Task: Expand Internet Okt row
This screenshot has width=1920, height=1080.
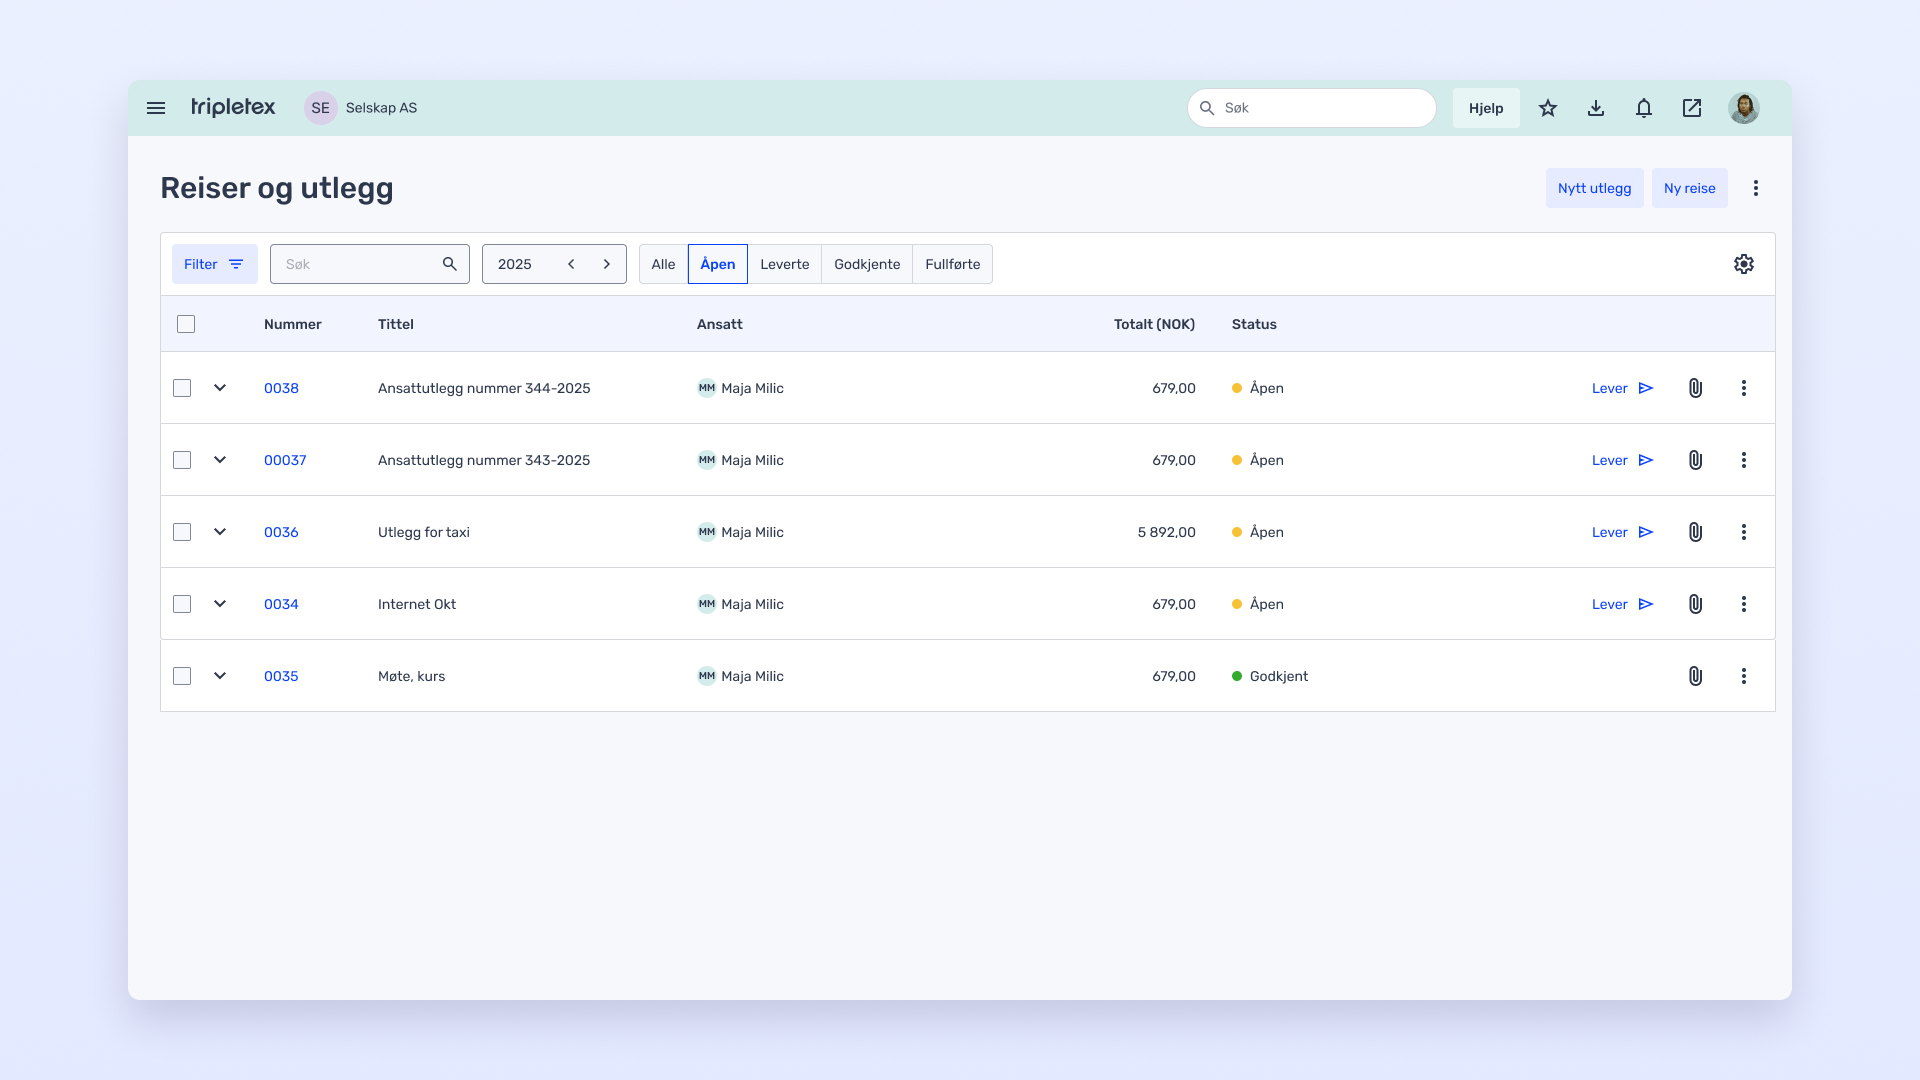Action: point(220,604)
